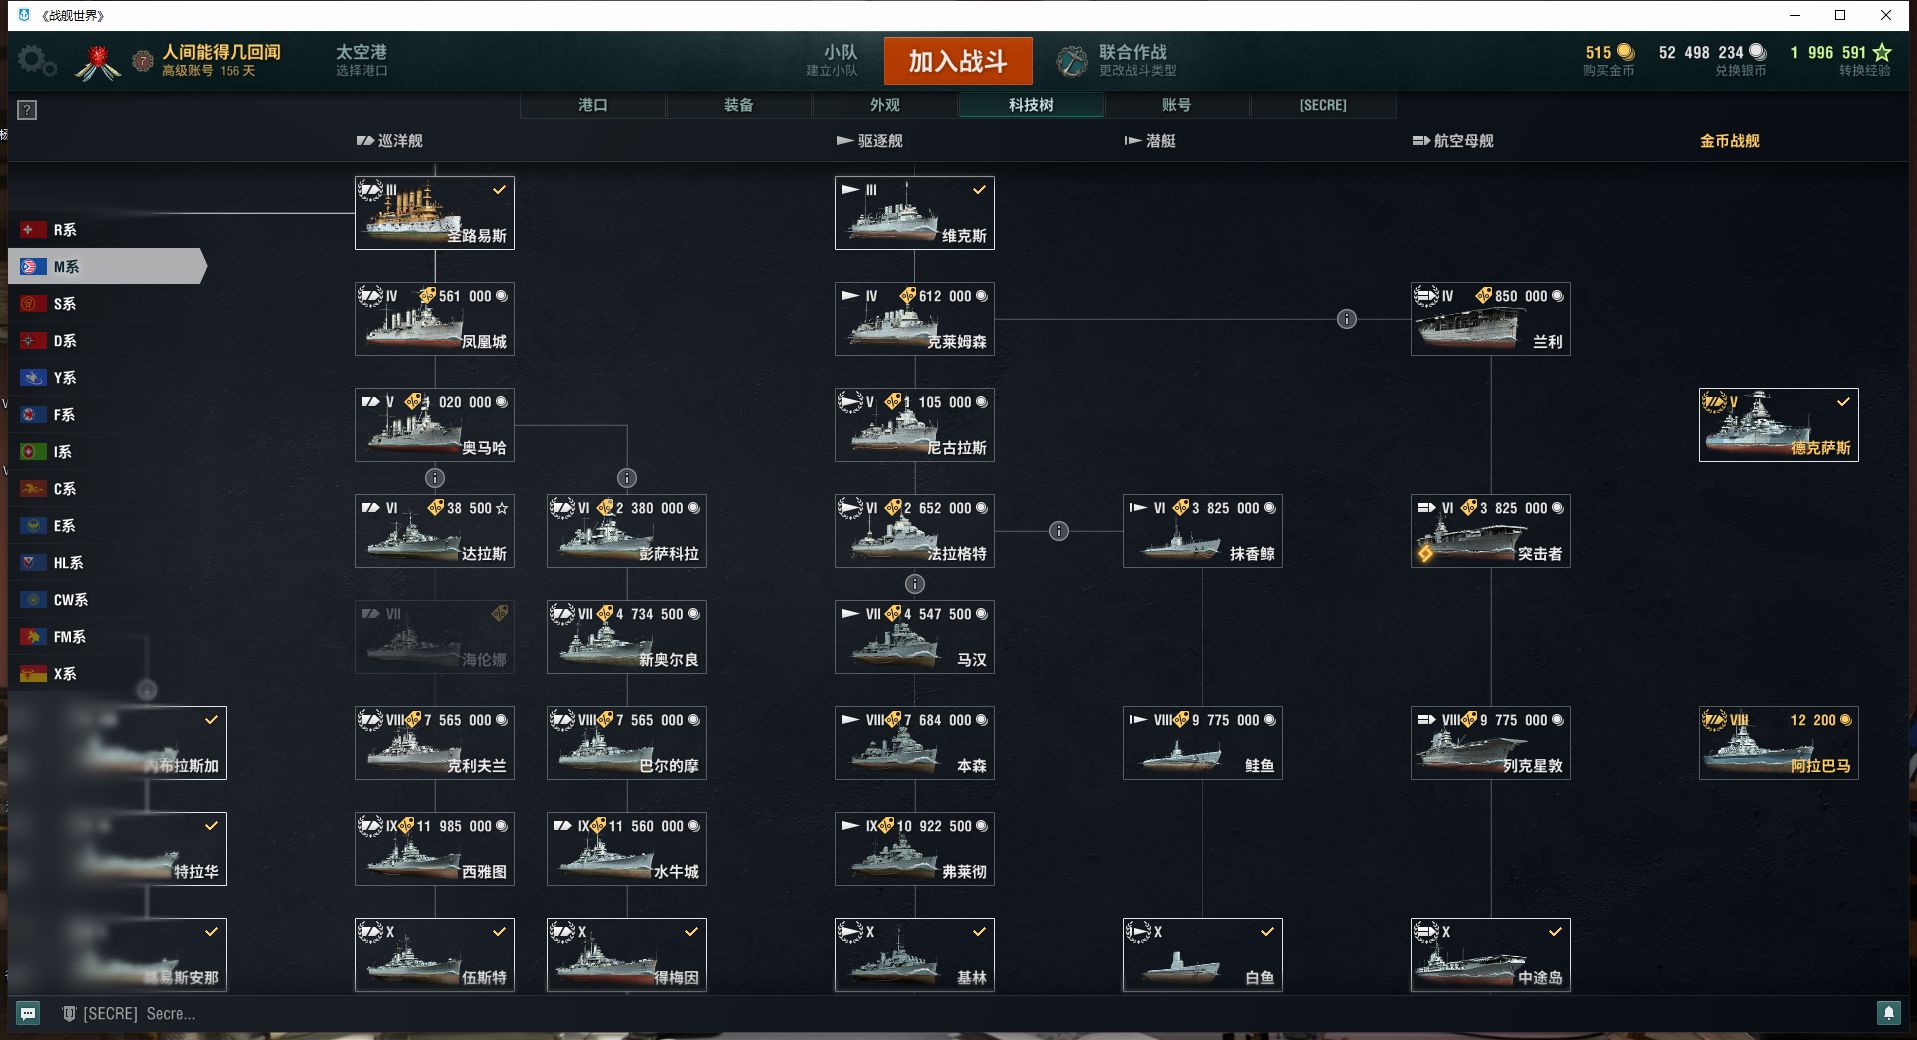This screenshot has width=1917, height=1040.
Task: Select the M系 nation in sidebar
Action: [x=106, y=266]
